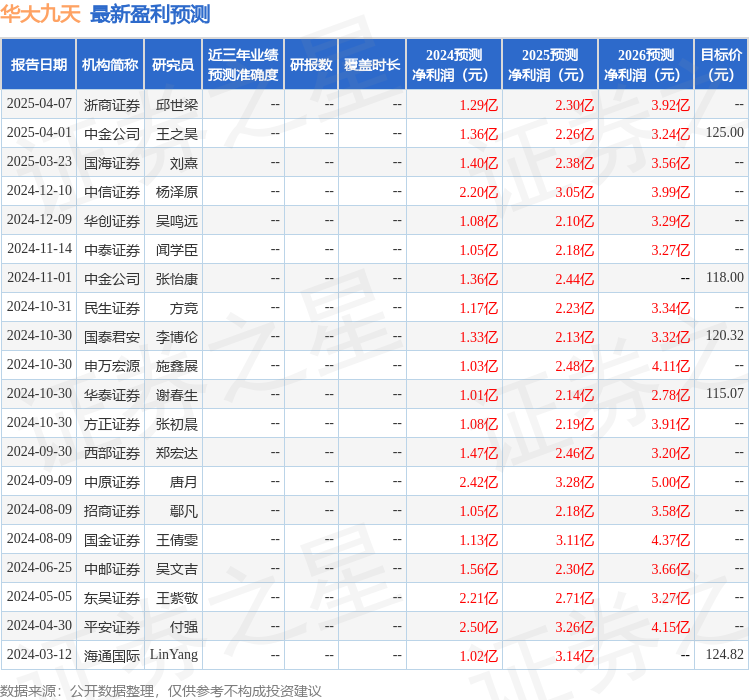This screenshot has width=749, height=700.
Task: Click analyst name 李博伦
Action: point(177,337)
